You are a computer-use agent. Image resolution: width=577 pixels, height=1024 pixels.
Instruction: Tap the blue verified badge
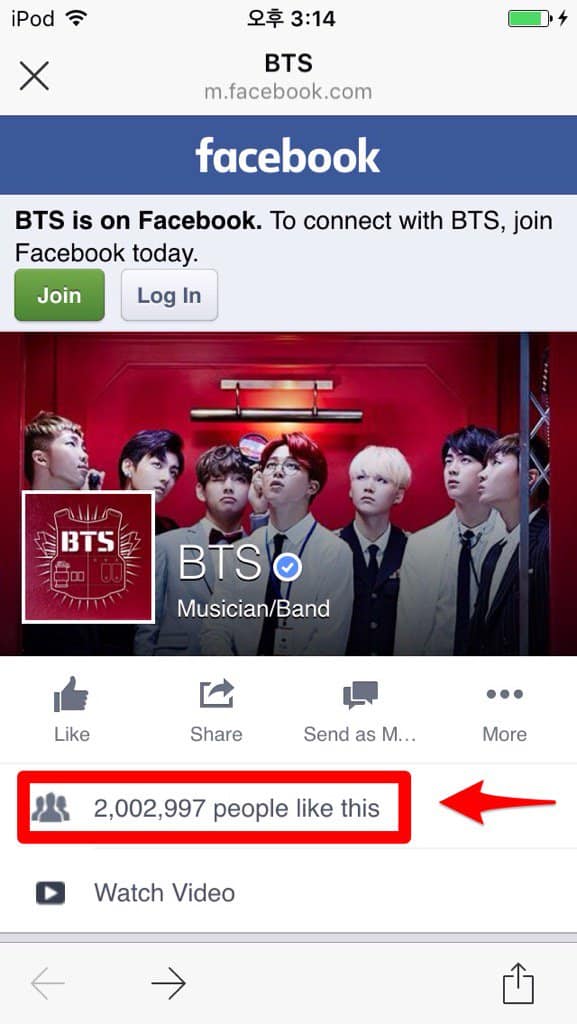click(287, 568)
